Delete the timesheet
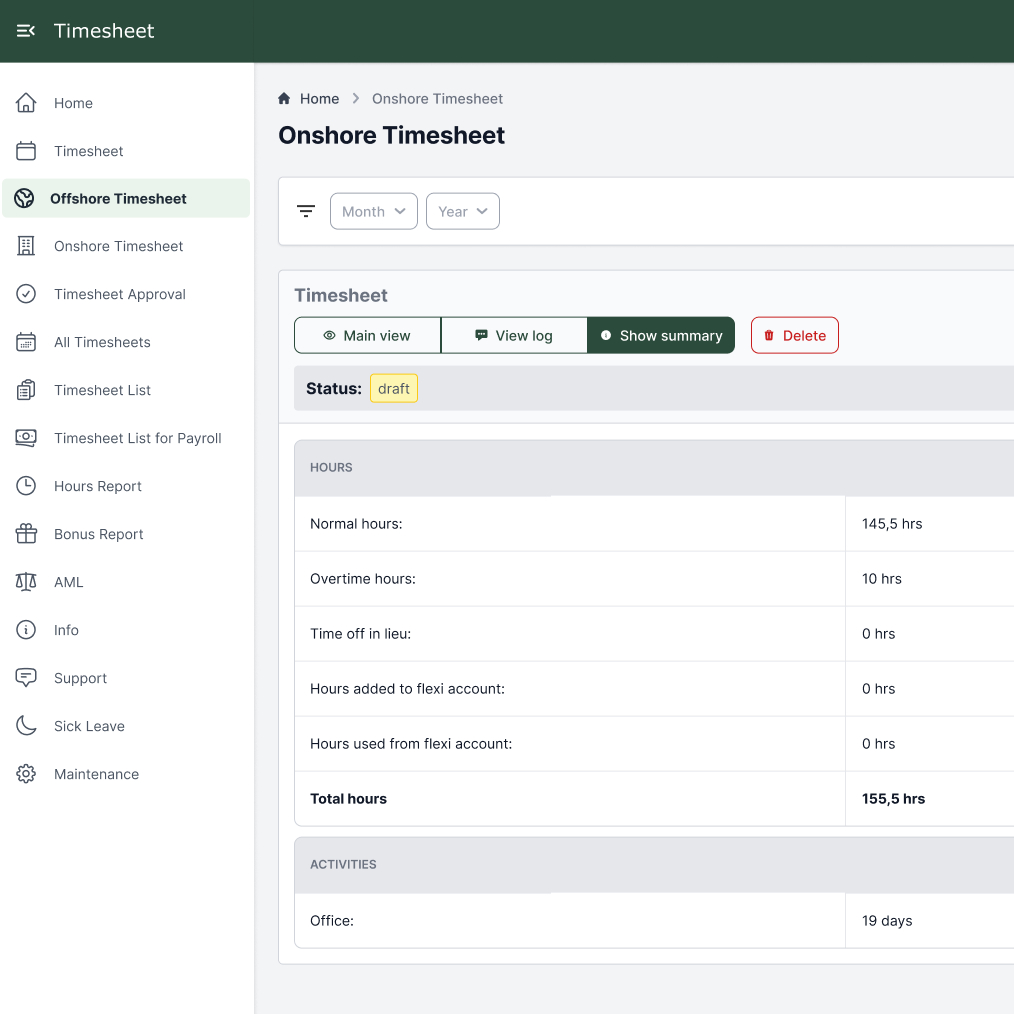Screen dimensions: 1014x1014 pos(794,336)
